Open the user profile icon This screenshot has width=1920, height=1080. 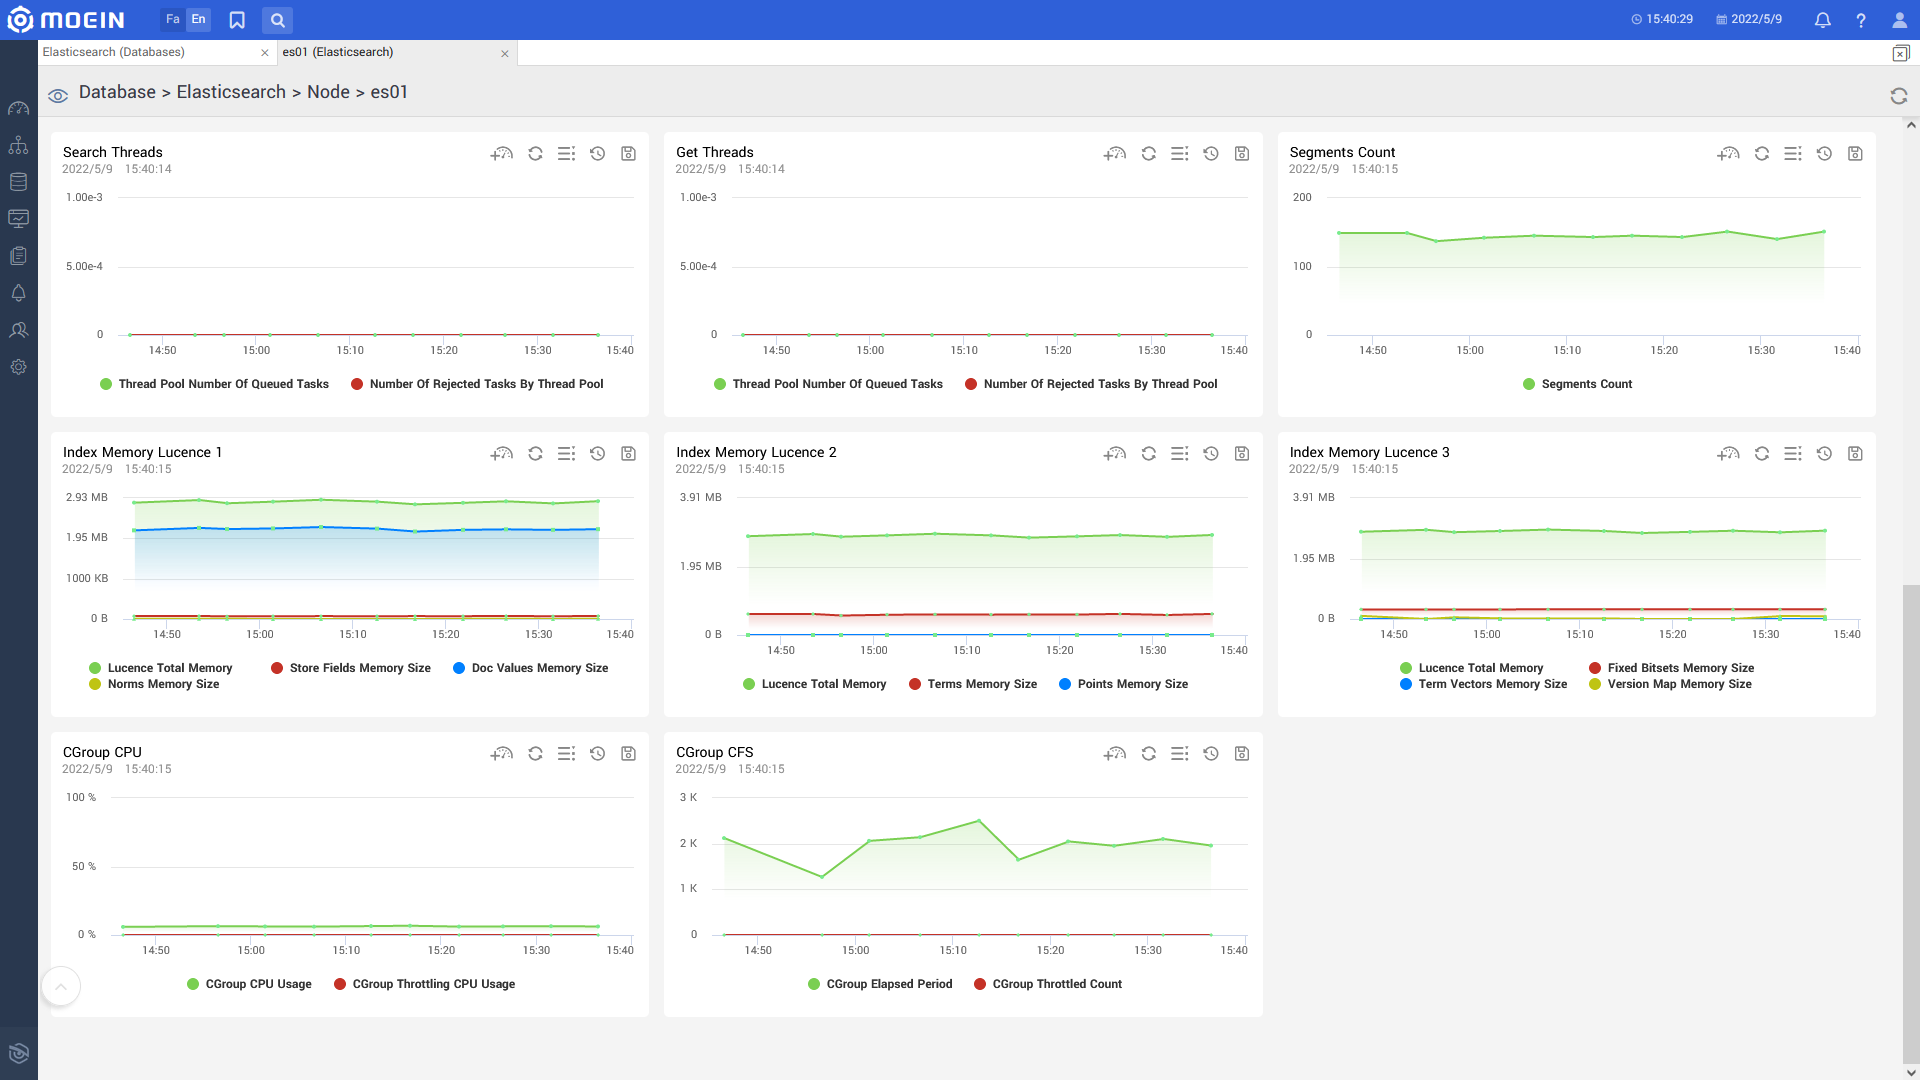point(1899,20)
